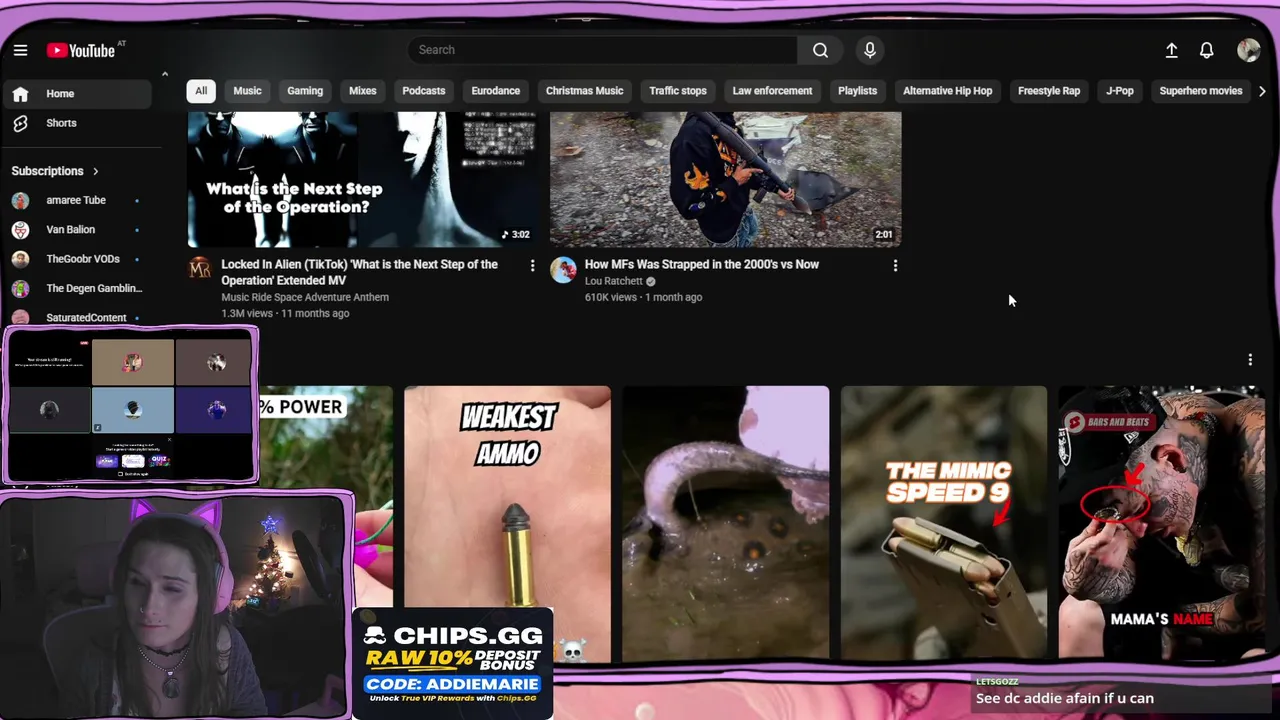
Task: Open Shorts shelf more options menu
Action: 1250,359
